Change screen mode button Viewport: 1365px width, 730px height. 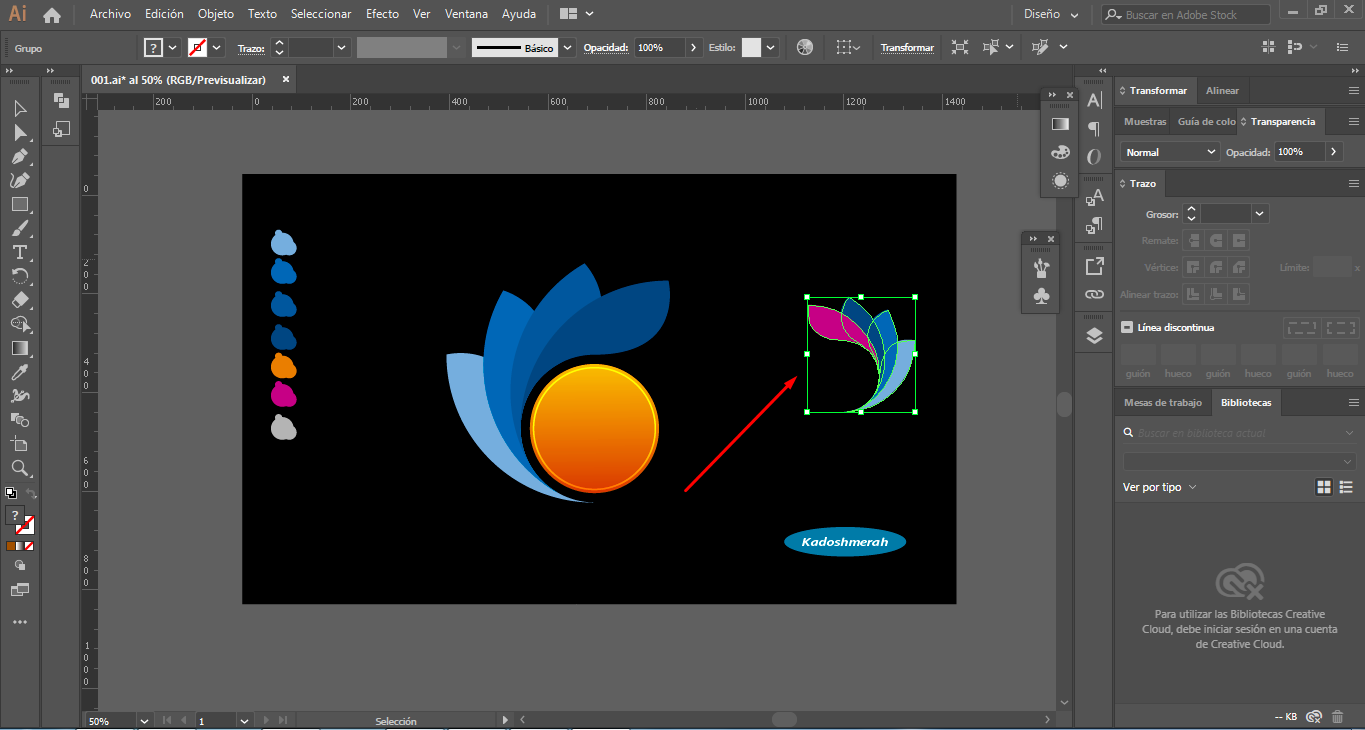[20, 590]
